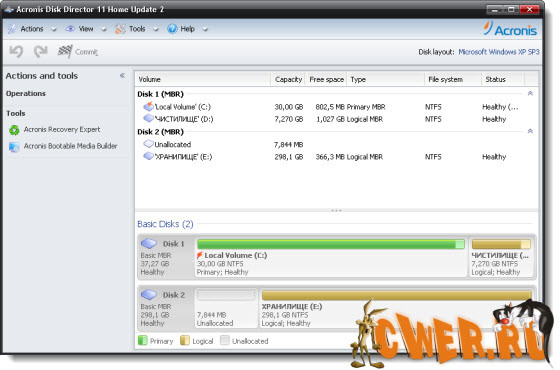Open the Actions dropdown arrow
Image resolution: width=560 pixels, height=370 pixels.
[54, 30]
